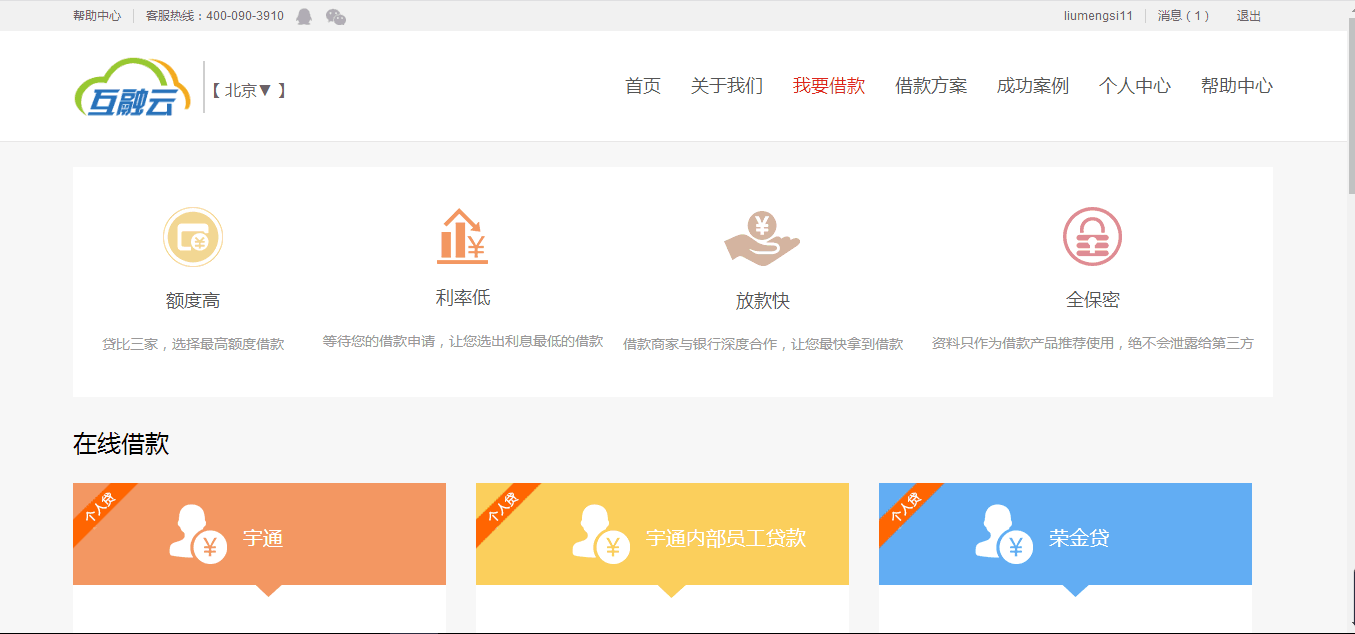Click the 放款快 hand with coin icon
Viewport: 1355px width, 634px height.
pyautogui.click(x=762, y=238)
